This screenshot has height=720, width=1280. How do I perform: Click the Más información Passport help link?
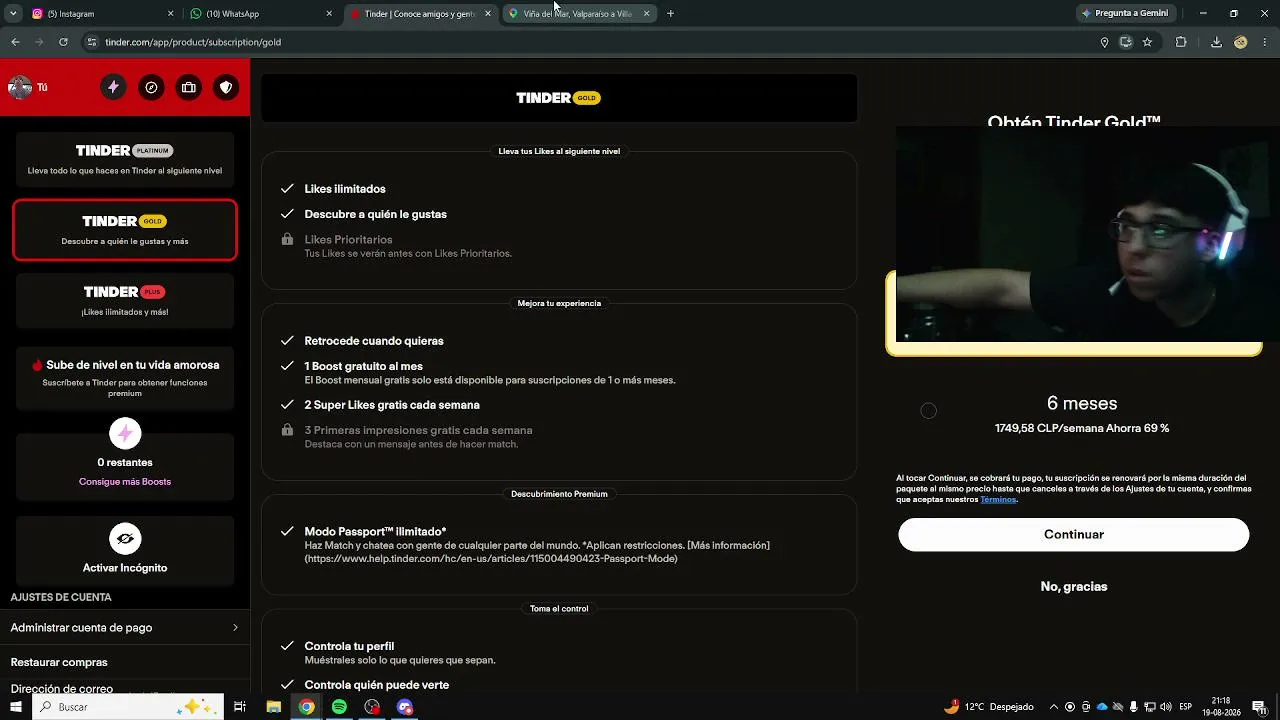(x=728, y=546)
